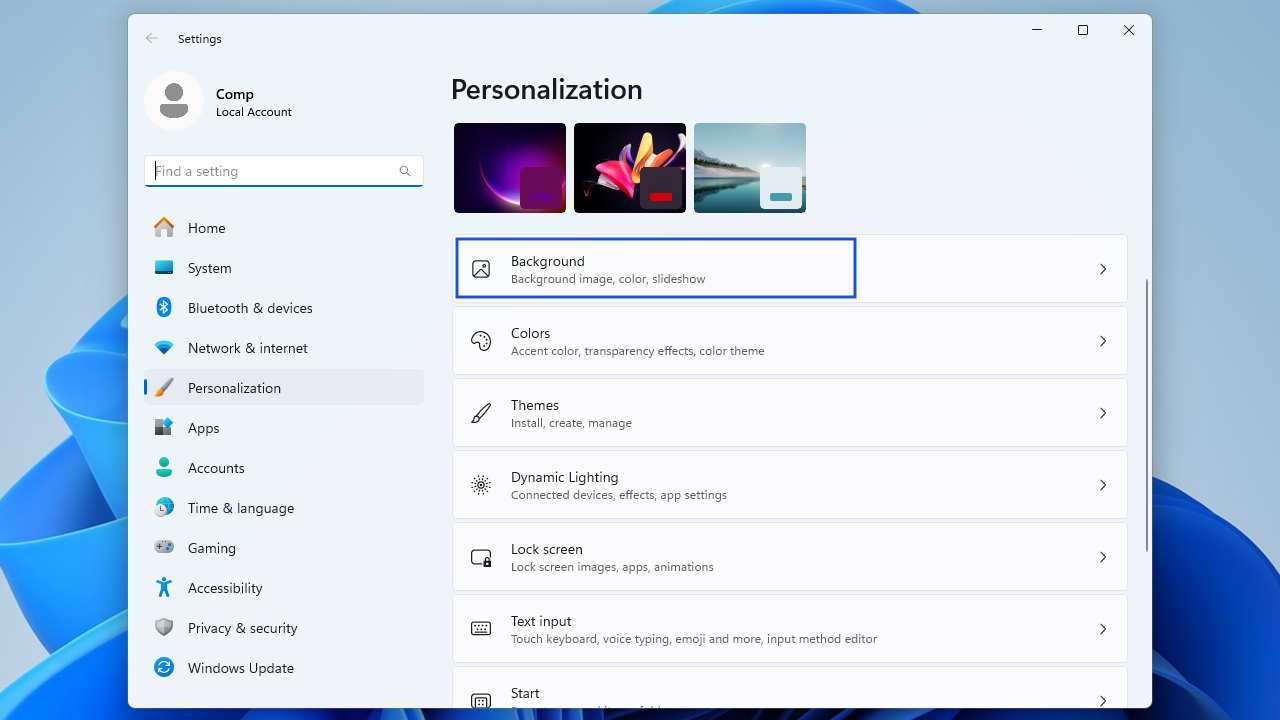The height and width of the screenshot is (720, 1280).
Task: Click the Start row icon
Action: coord(481,700)
